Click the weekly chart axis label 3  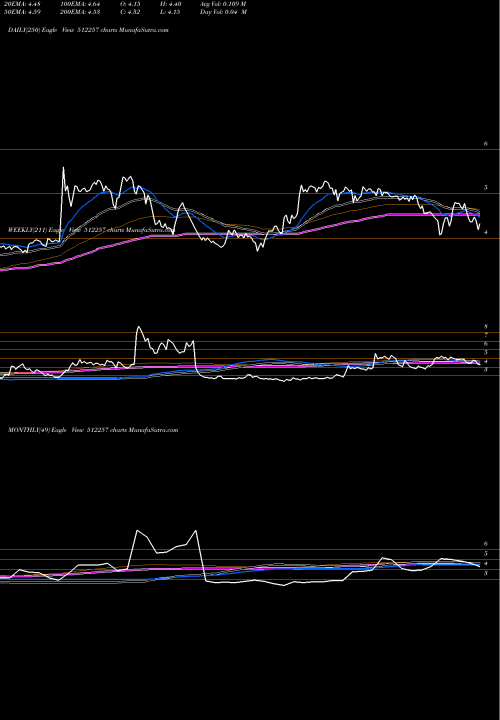tap(486, 370)
